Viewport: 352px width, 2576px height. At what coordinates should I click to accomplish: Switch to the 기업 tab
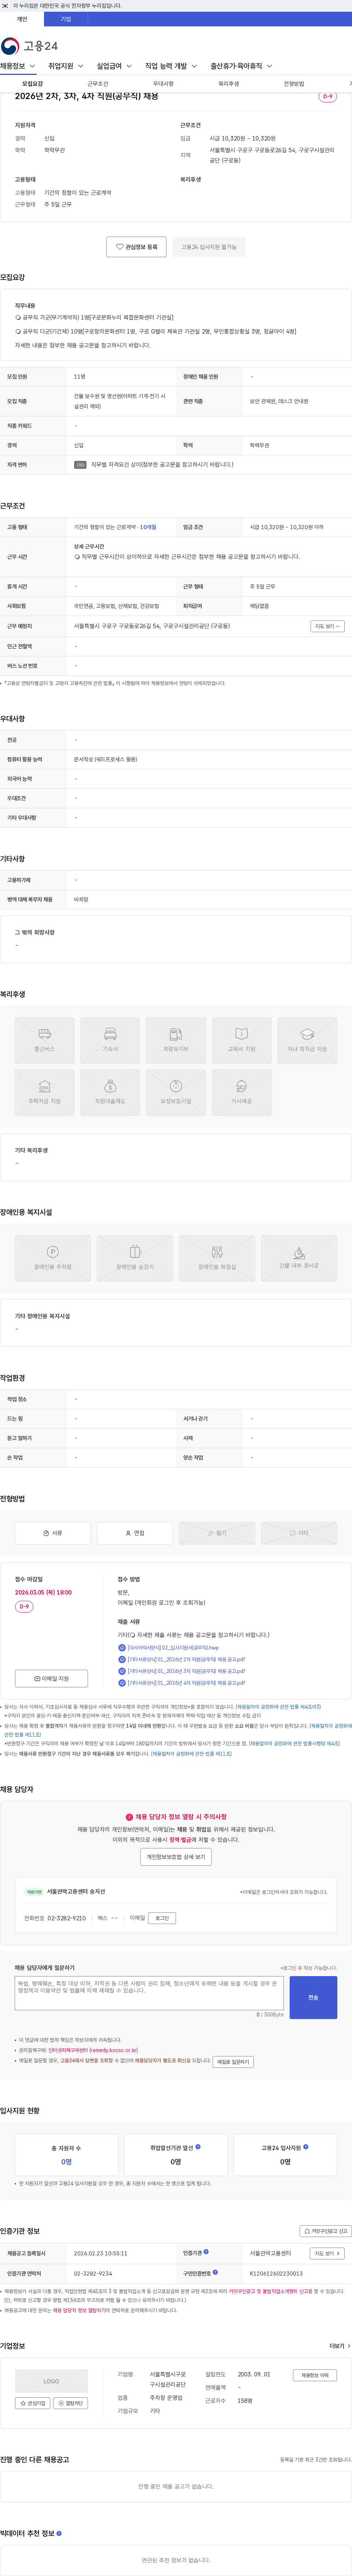pyautogui.click(x=66, y=19)
